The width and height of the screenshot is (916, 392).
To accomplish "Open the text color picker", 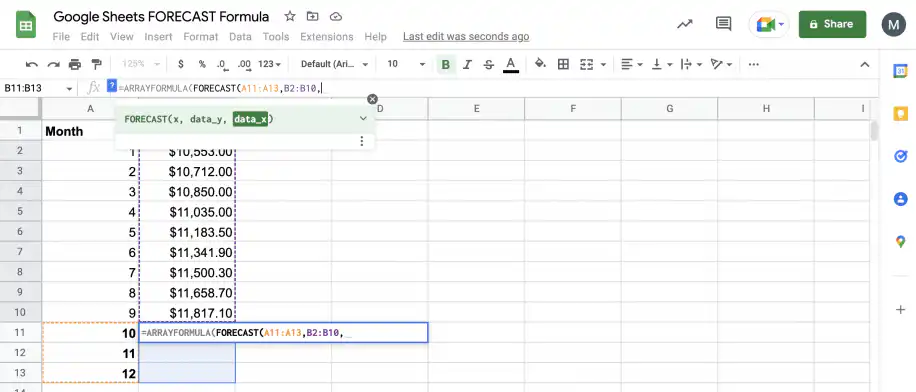I will pos(511,64).
